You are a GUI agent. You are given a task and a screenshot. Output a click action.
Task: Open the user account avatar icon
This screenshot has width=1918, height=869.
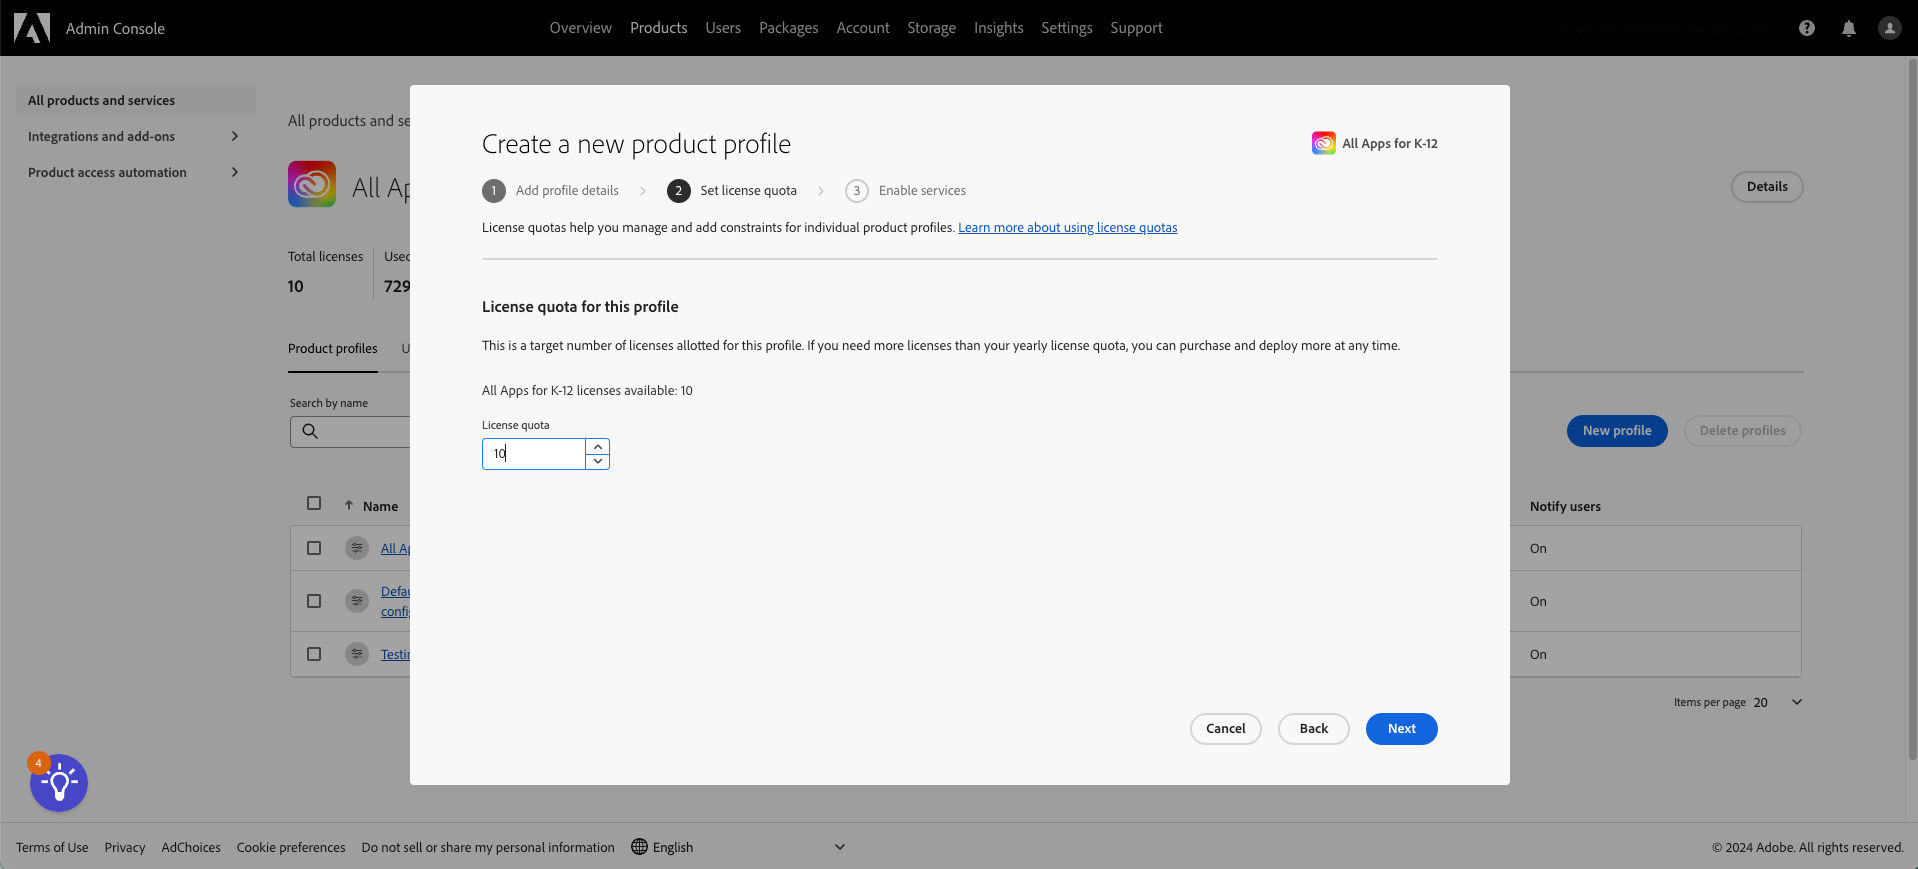tap(1889, 28)
